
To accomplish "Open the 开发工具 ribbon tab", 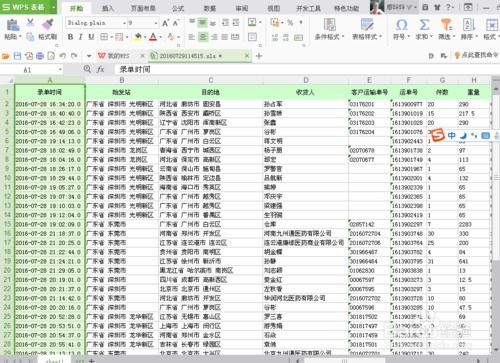I will point(309,8).
